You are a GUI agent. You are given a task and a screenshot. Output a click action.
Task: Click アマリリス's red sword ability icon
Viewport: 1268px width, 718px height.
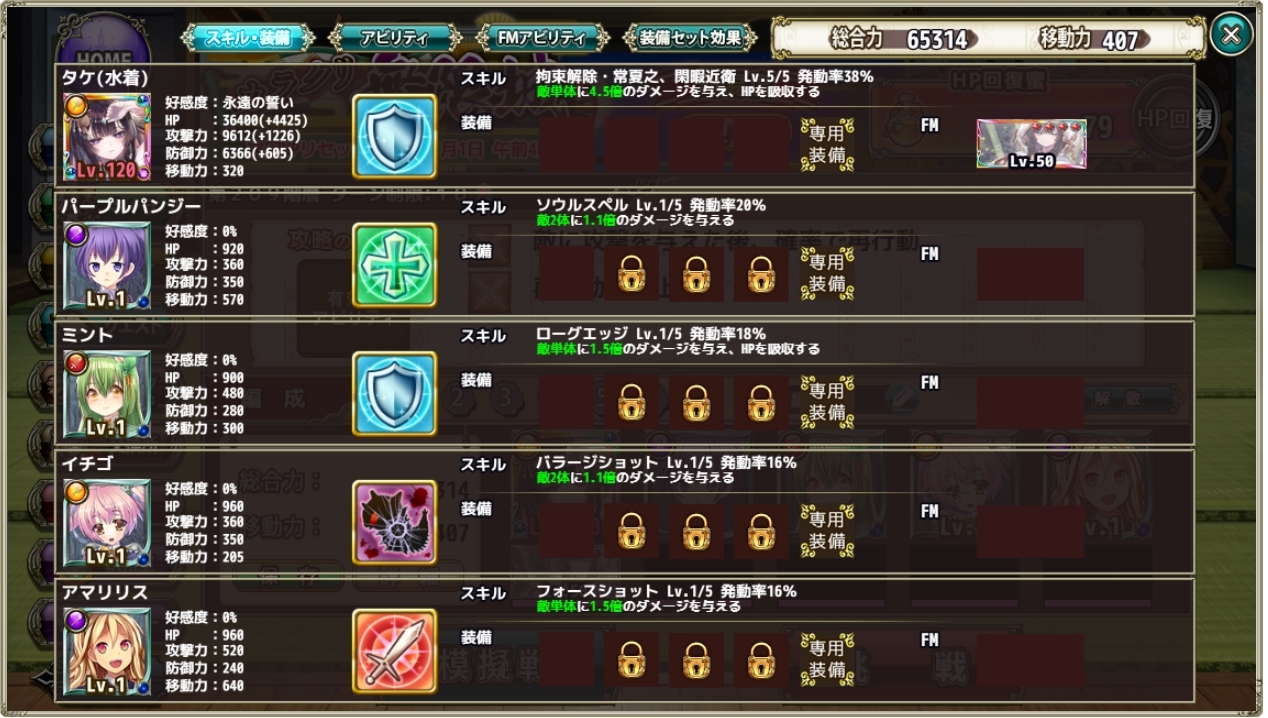394,651
